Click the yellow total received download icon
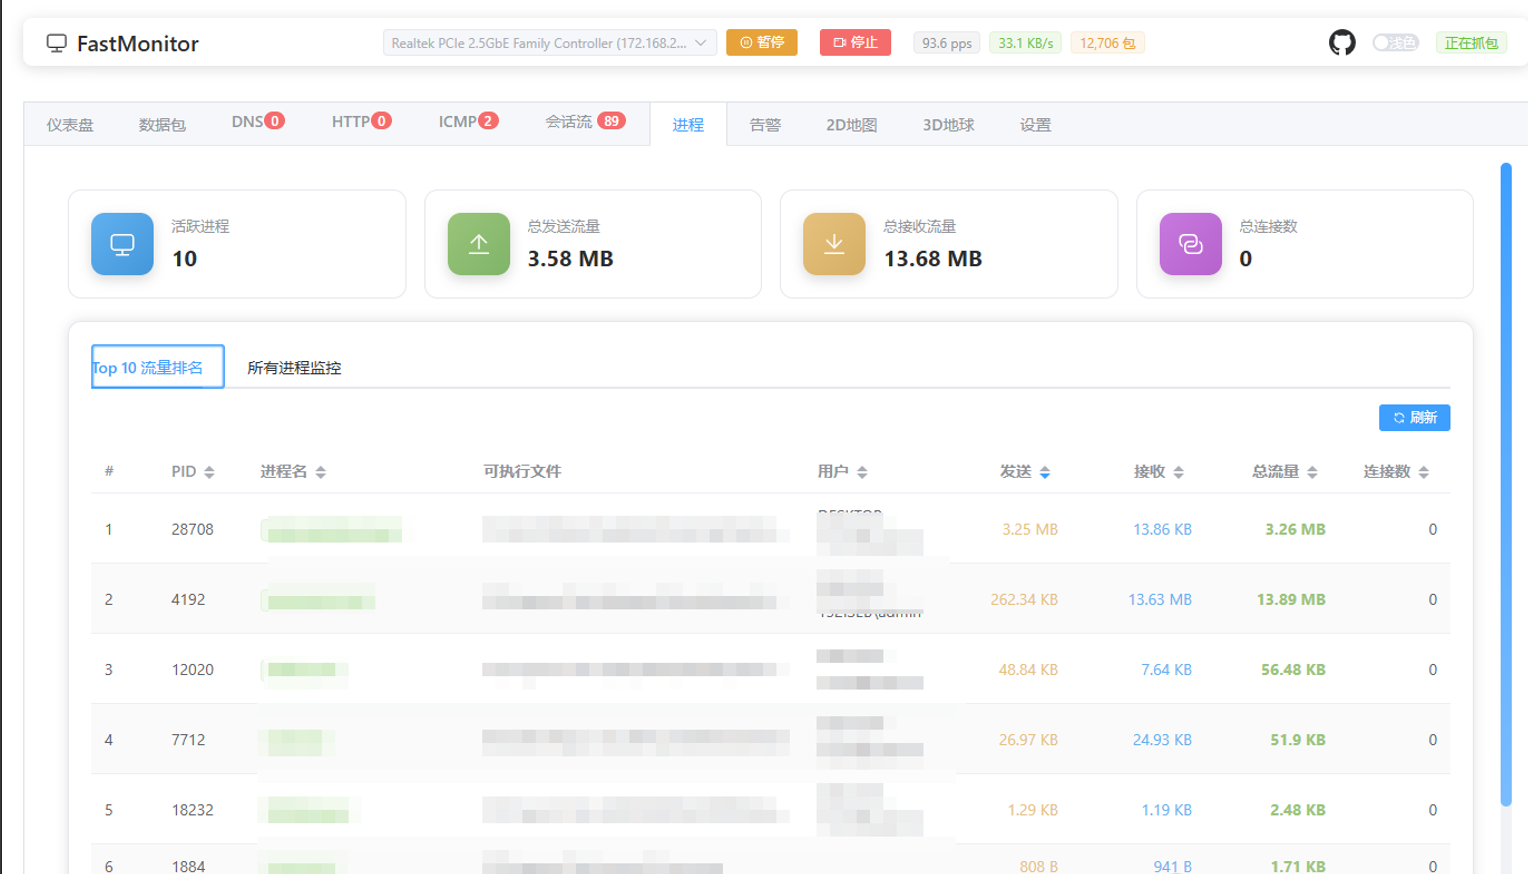The image size is (1528, 874). click(834, 244)
